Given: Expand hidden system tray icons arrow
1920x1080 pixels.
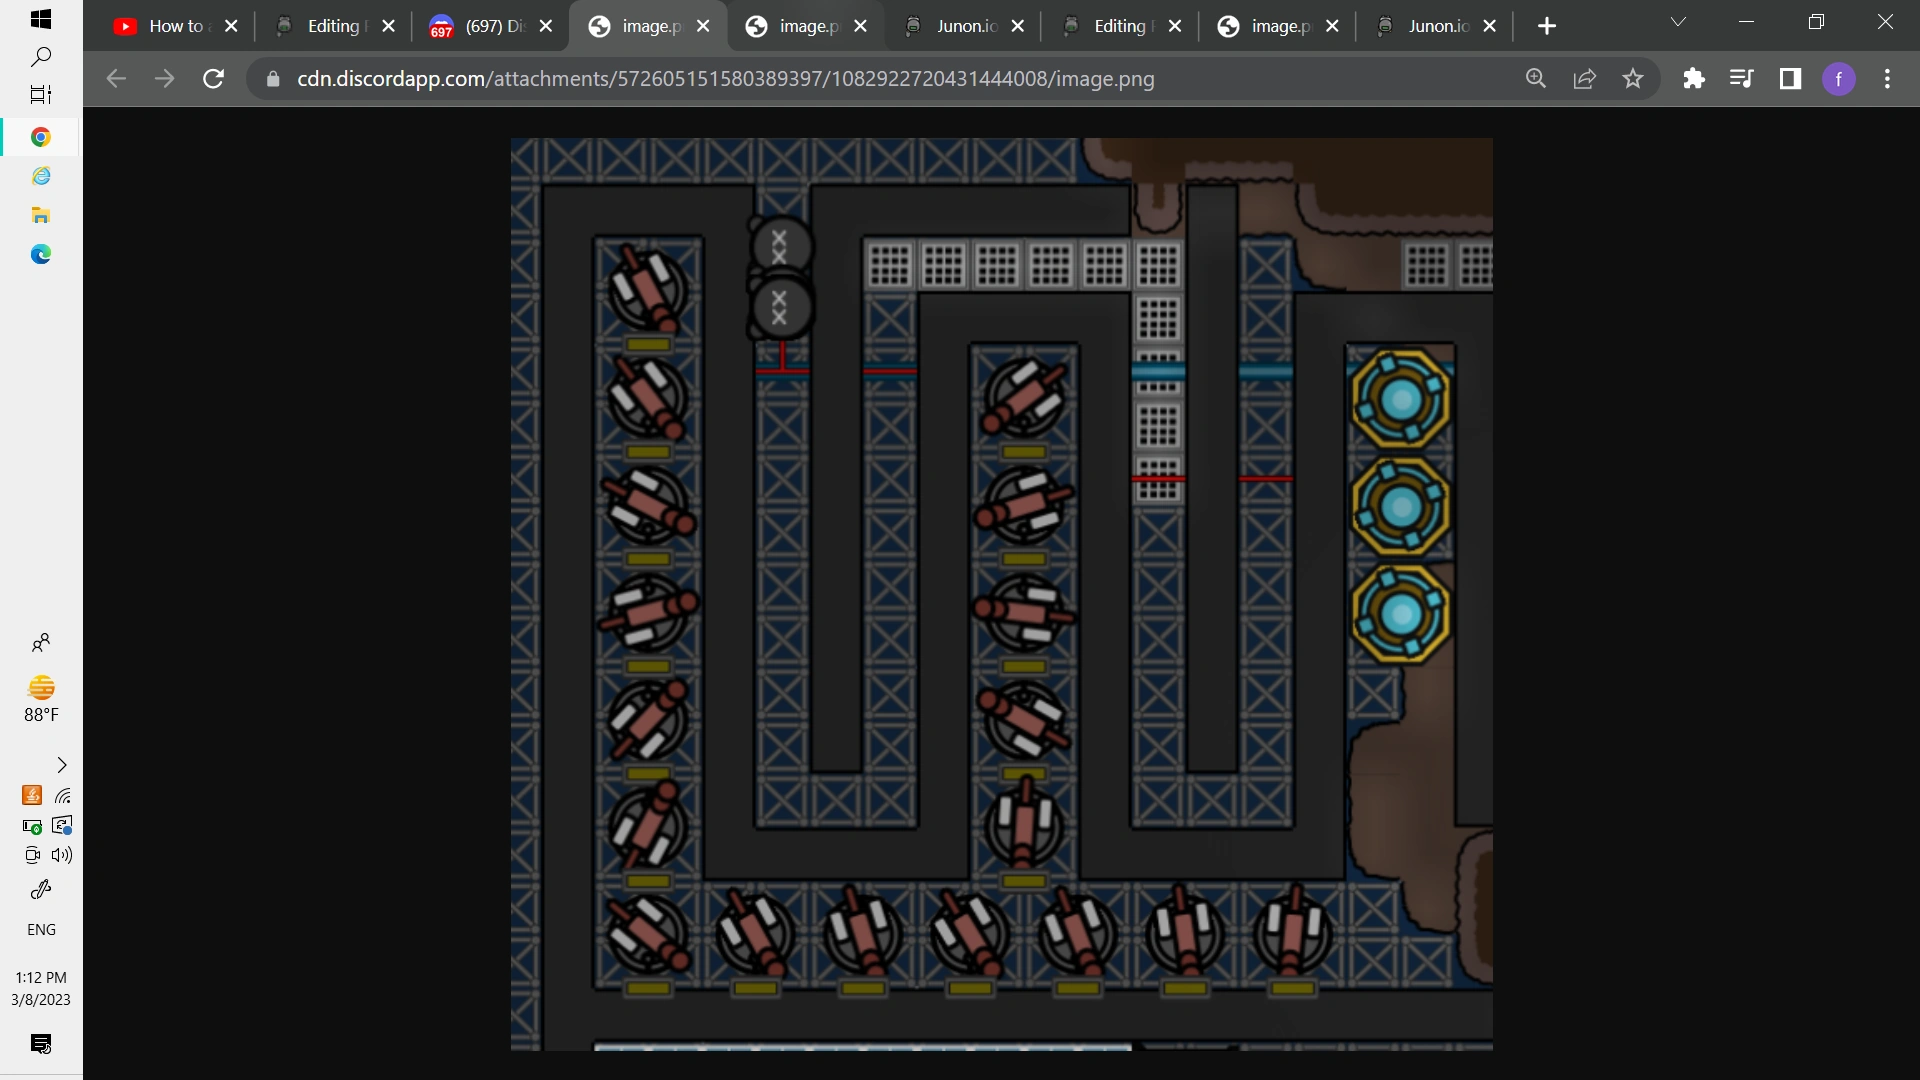Looking at the screenshot, I should pos(62,765).
